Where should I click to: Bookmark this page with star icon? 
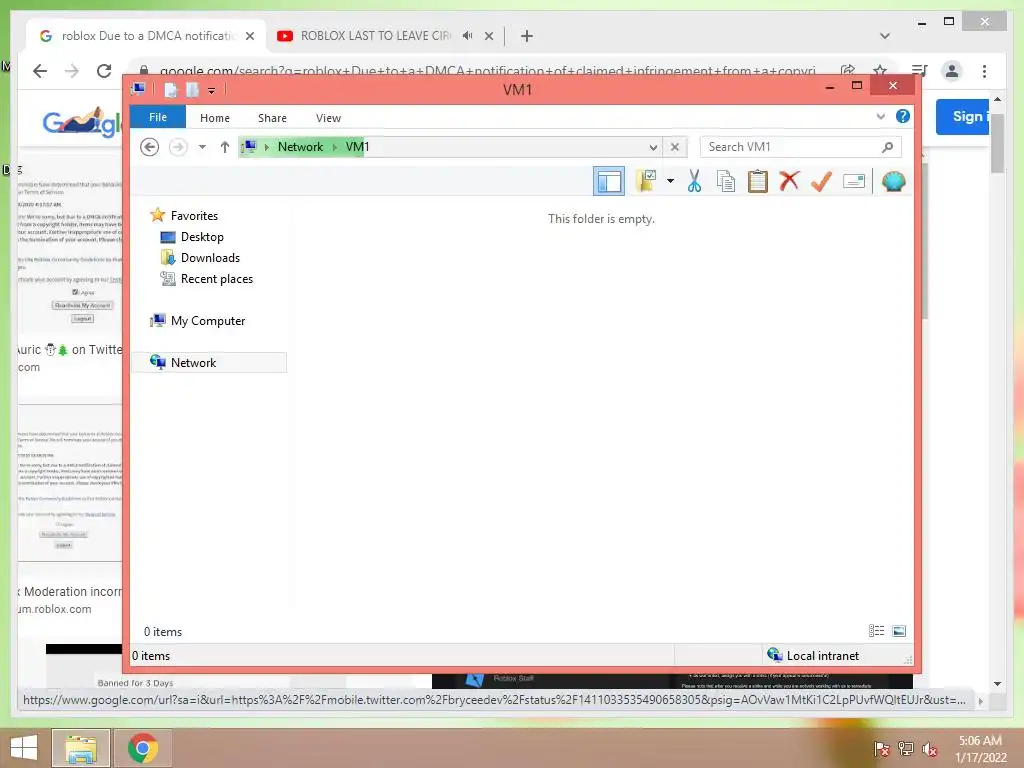pos(880,70)
